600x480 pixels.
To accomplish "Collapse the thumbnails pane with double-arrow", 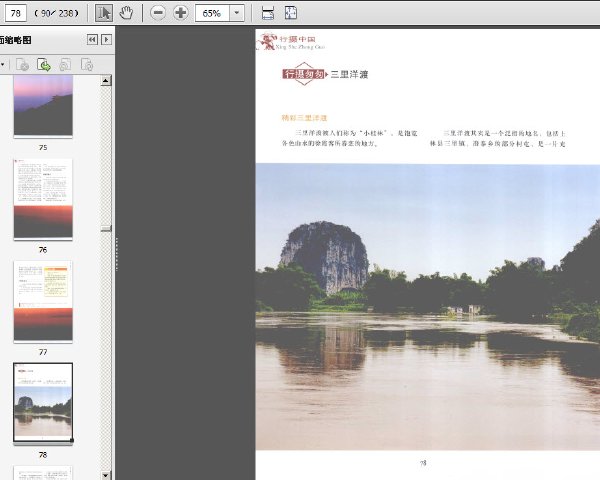I will pos(92,40).
